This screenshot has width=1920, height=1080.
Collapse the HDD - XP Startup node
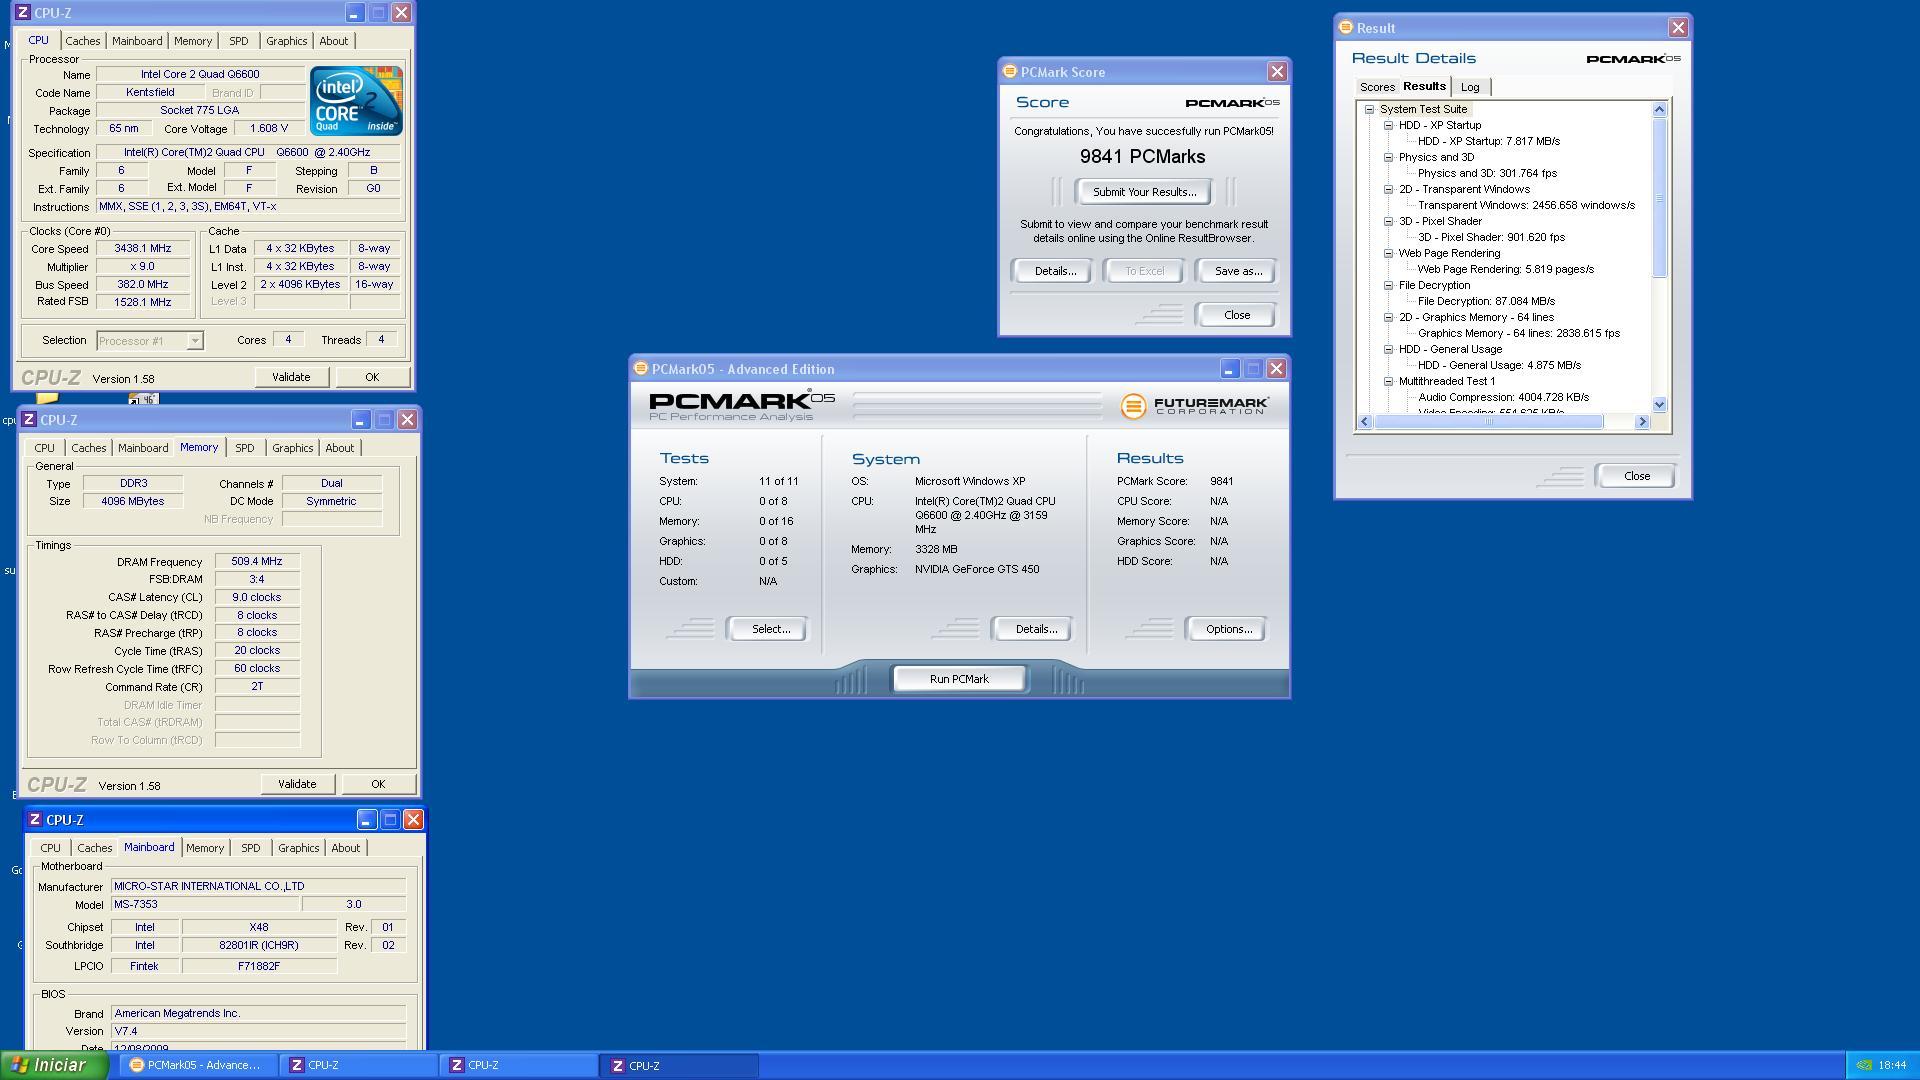(1388, 126)
